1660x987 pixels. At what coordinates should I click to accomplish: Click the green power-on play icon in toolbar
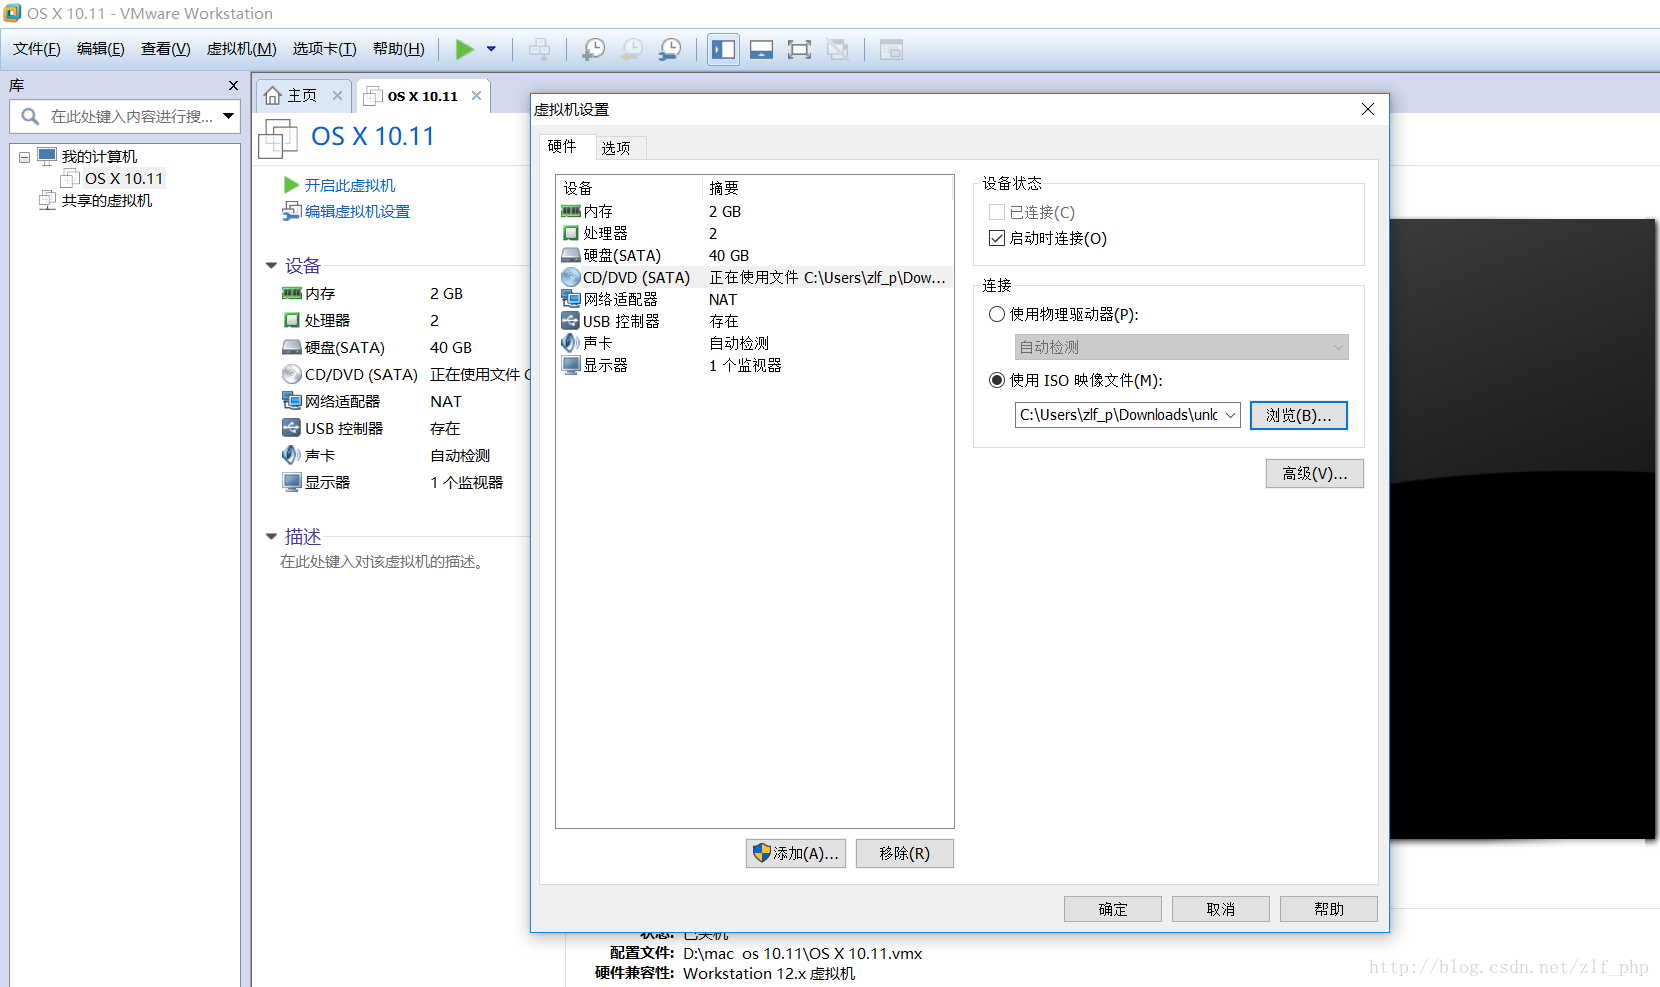coord(465,49)
